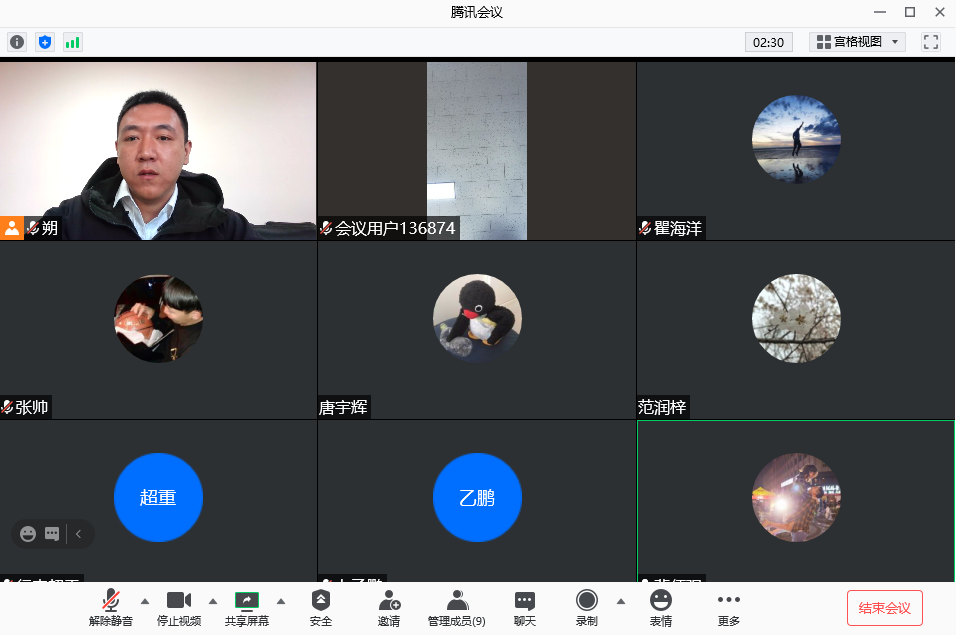Check the green network signal icon
The image size is (956, 635).
click(x=73, y=42)
